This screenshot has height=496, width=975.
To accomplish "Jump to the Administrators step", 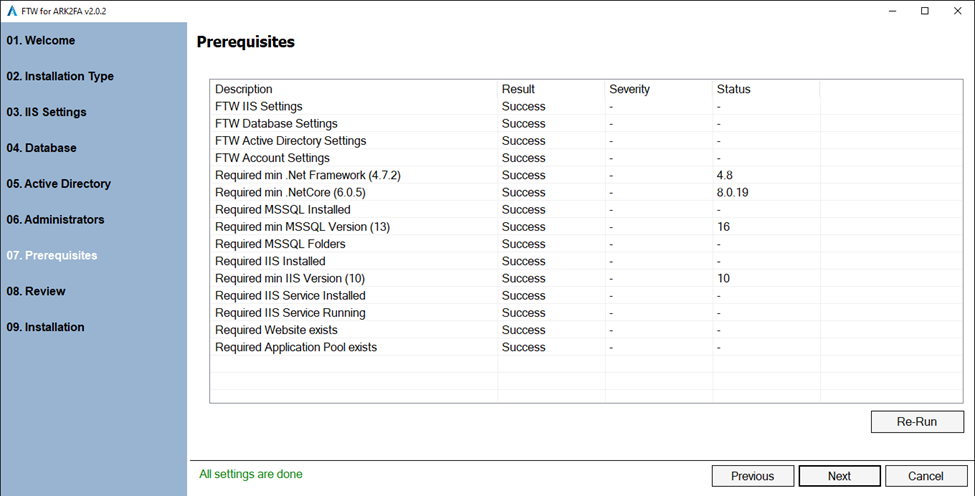I will pyautogui.click(x=55, y=220).
